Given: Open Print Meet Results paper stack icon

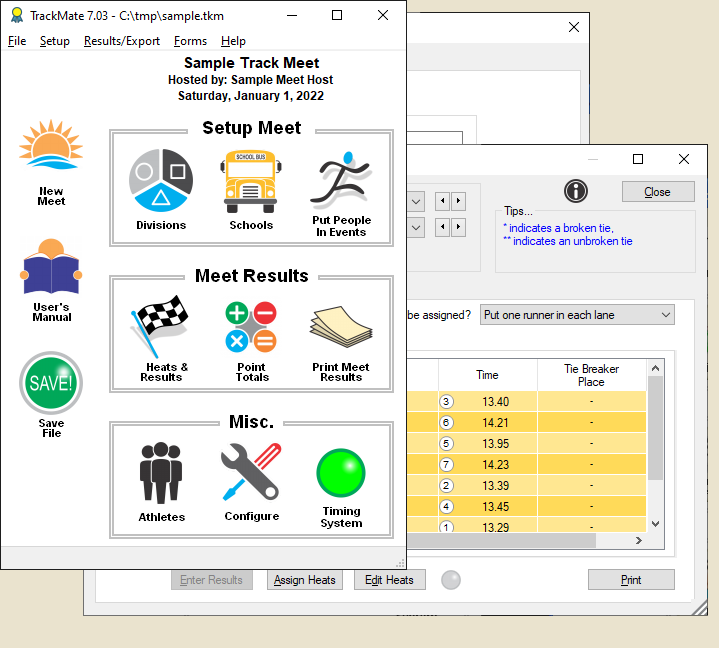Looking at the screenshot, I should coord(341,327).
